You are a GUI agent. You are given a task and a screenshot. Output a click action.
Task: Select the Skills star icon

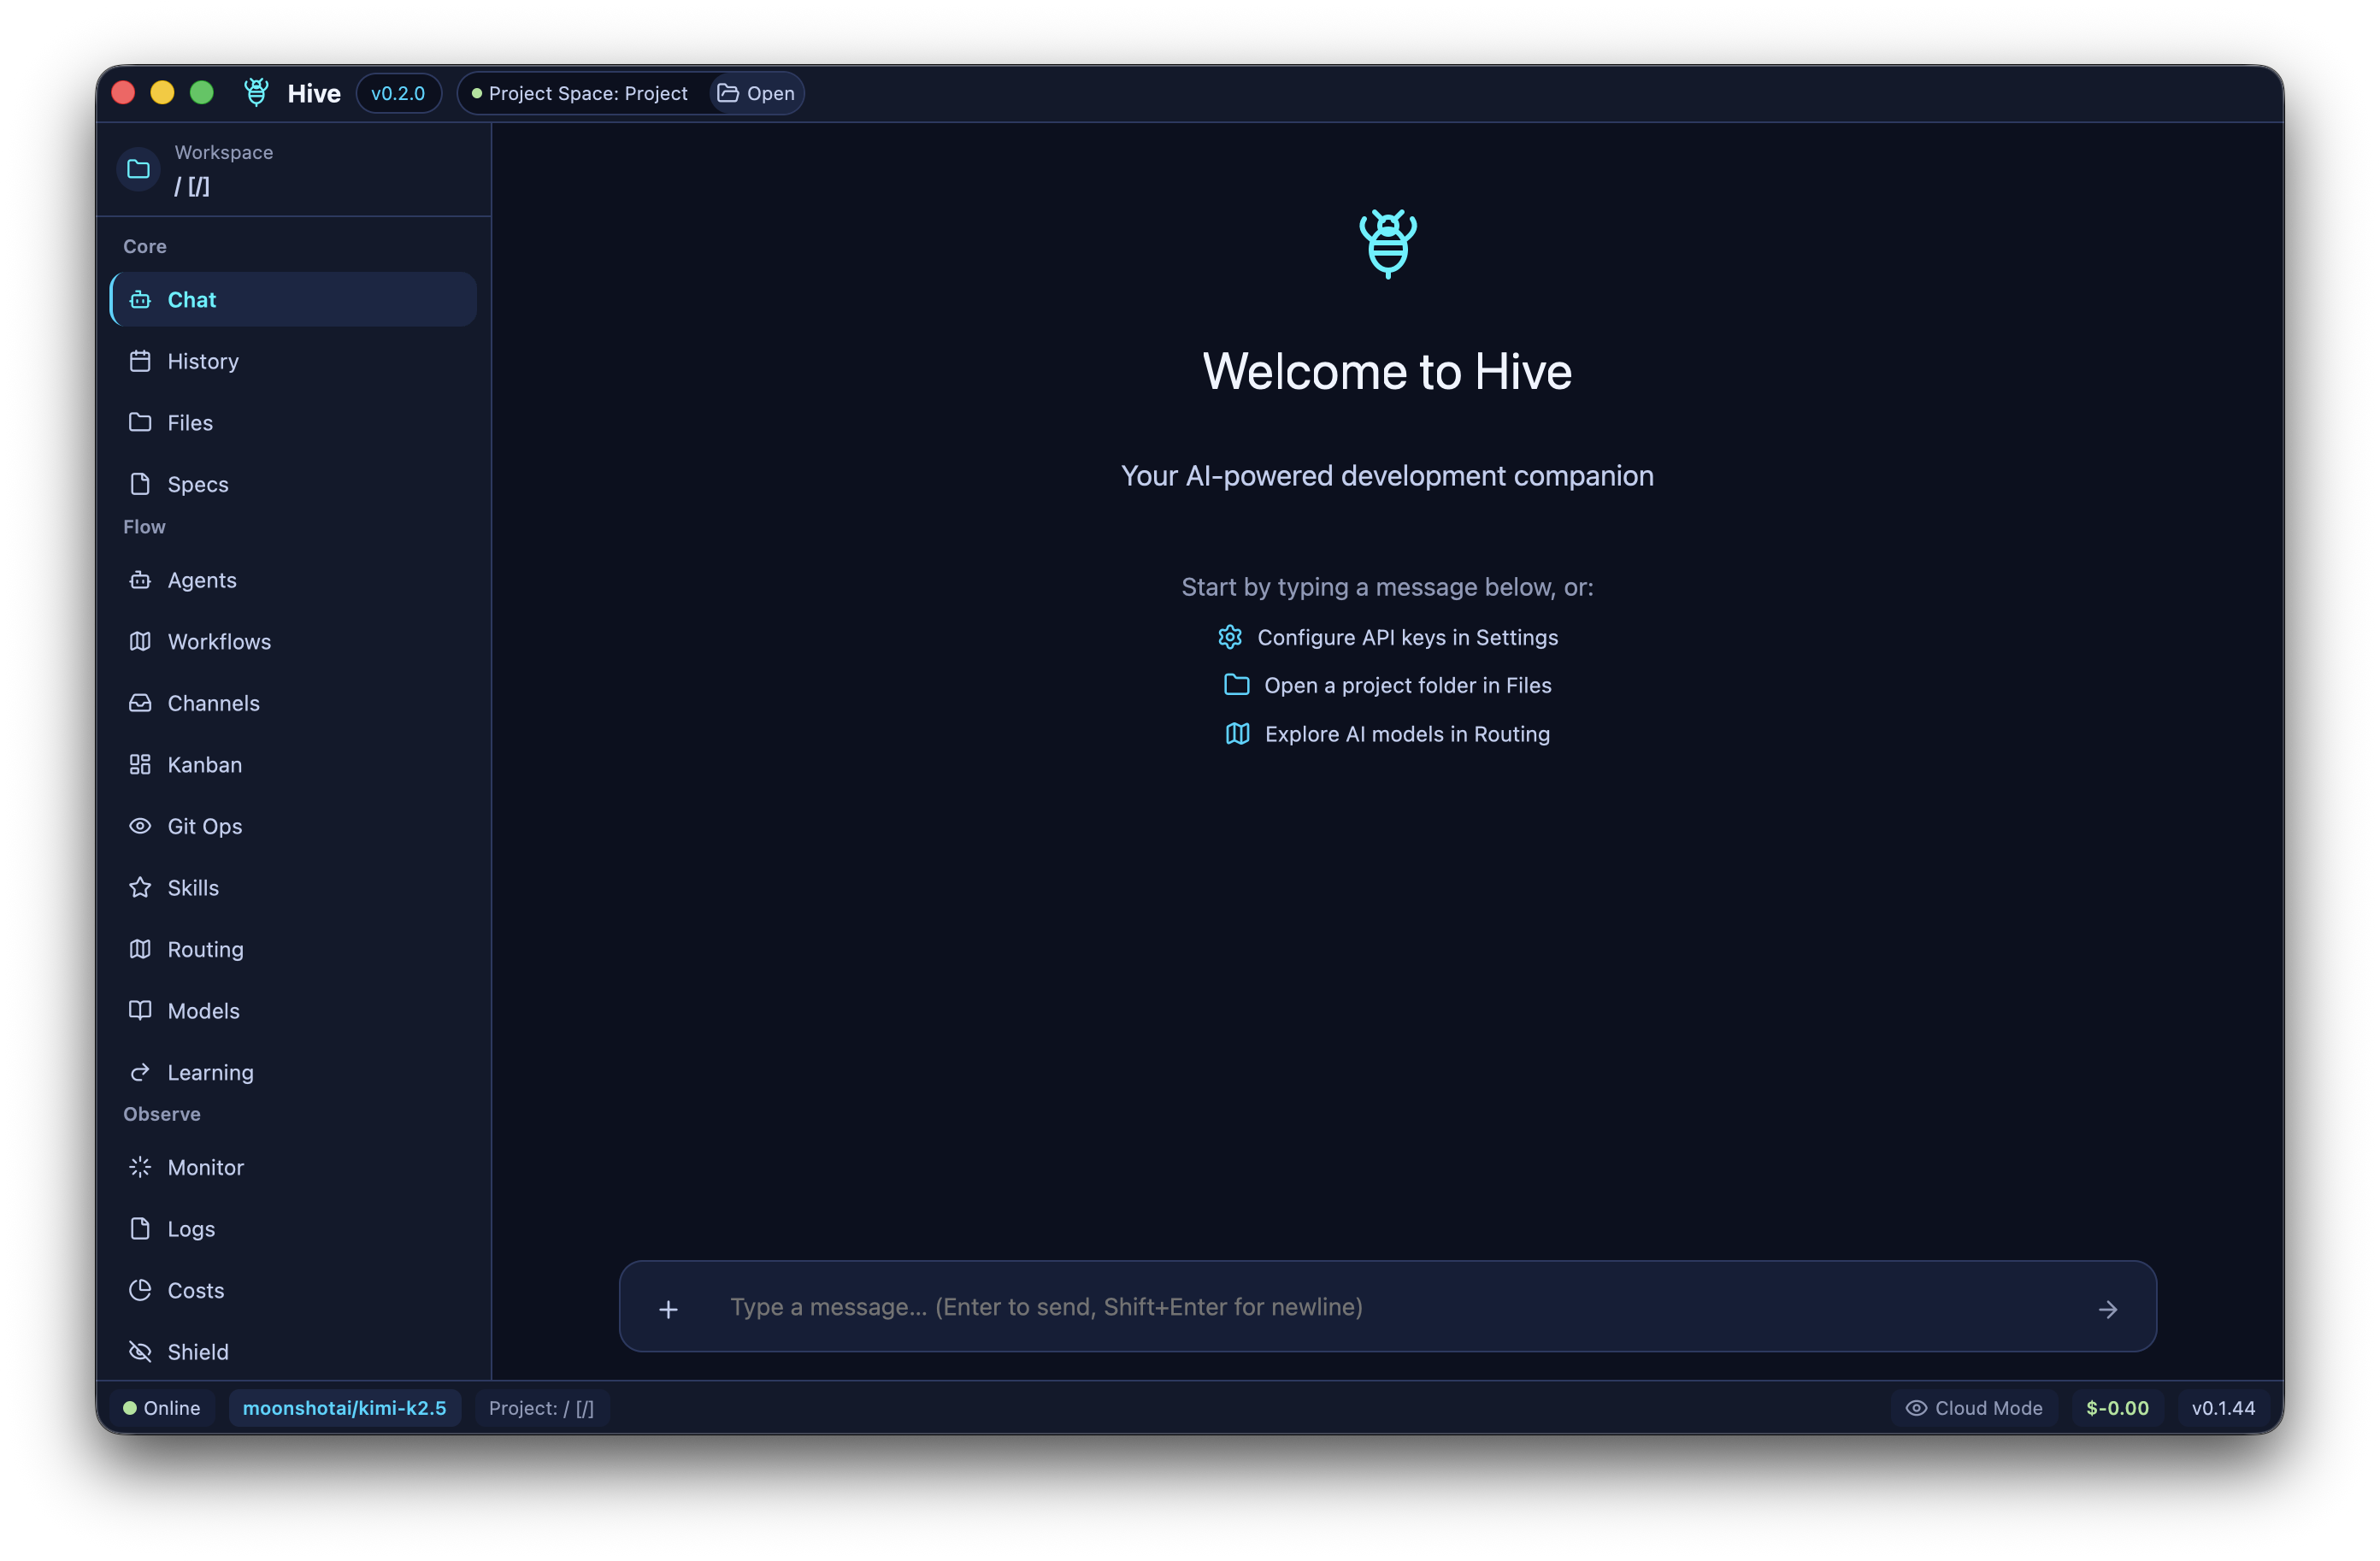[x=141, y=887]
